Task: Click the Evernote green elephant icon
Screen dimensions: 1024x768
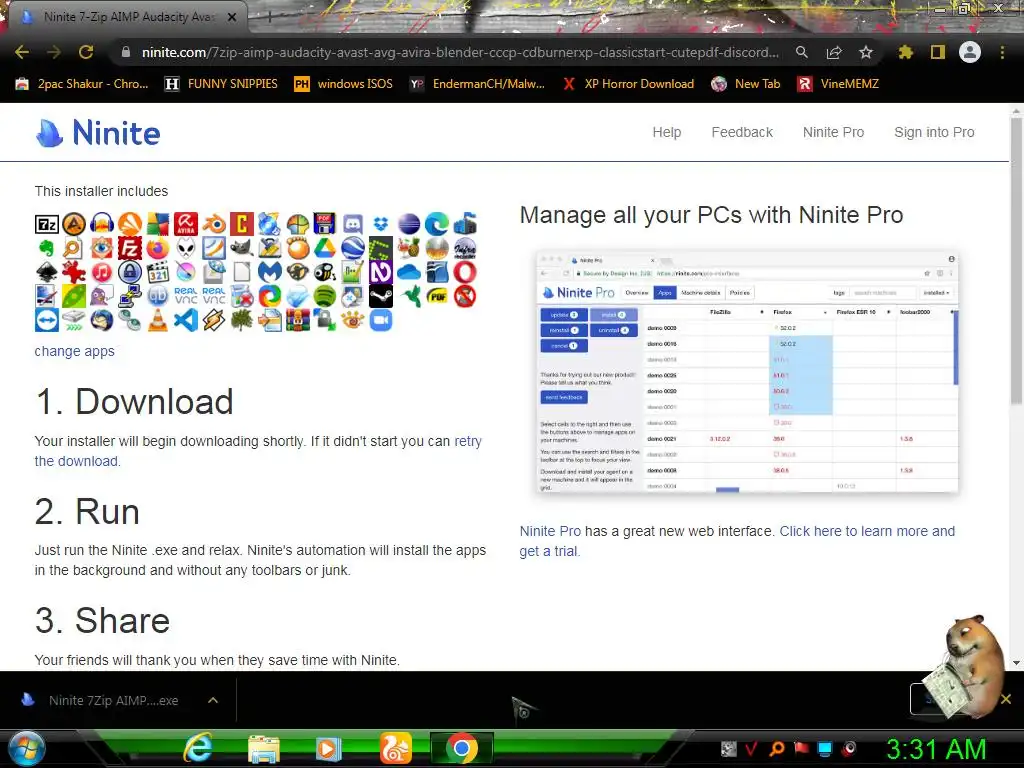Action: pos(46,249)
